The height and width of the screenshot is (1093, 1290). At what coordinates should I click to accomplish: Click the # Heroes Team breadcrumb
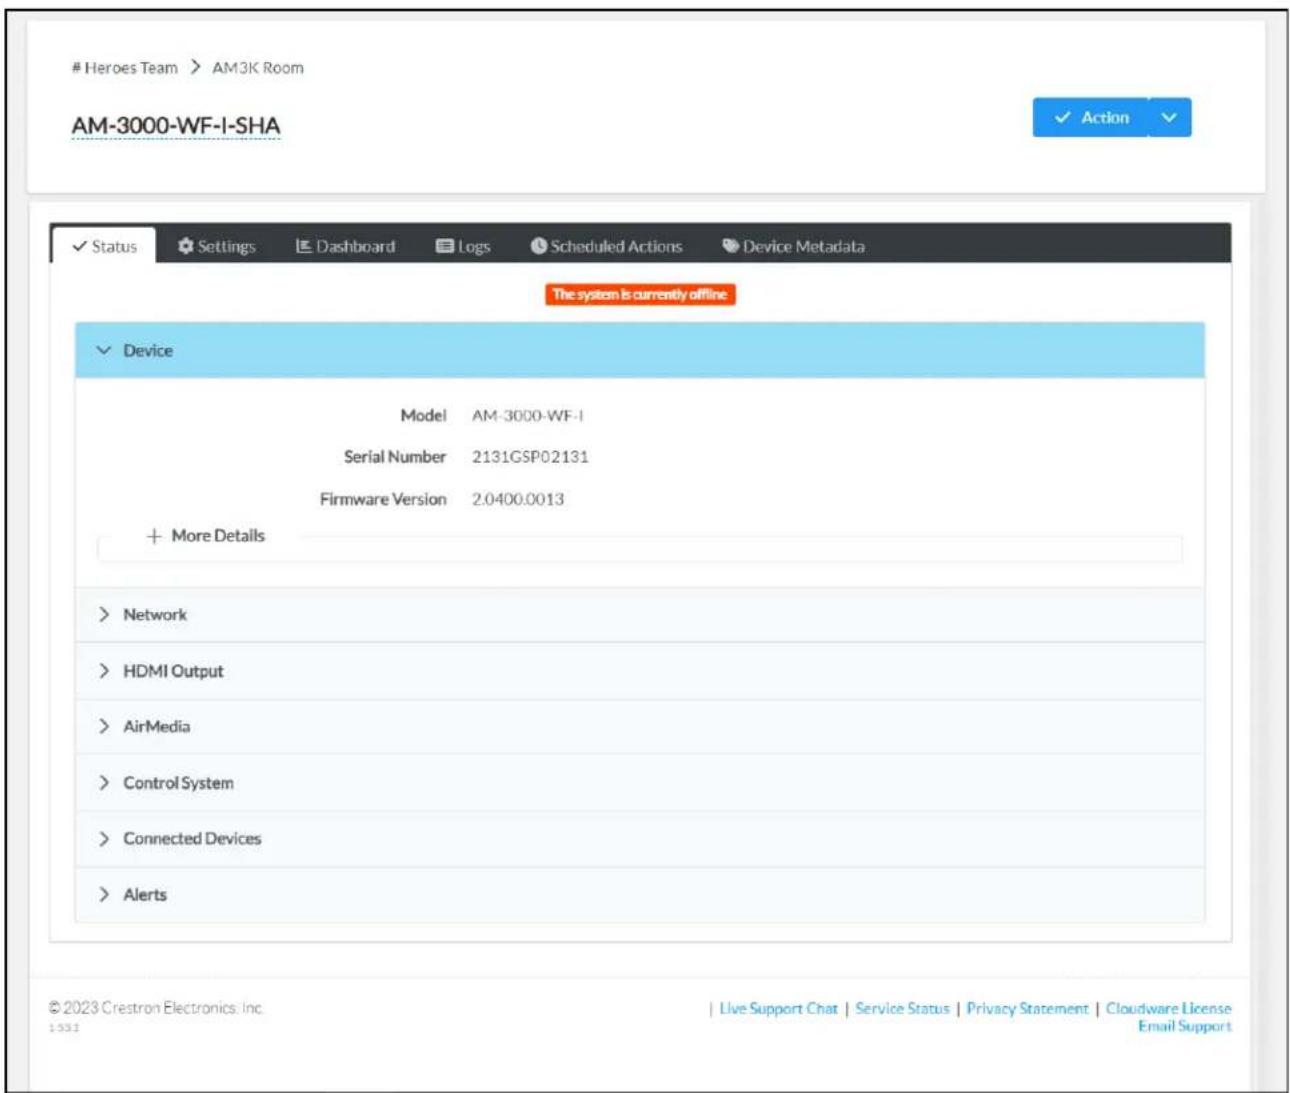[125, 68]
